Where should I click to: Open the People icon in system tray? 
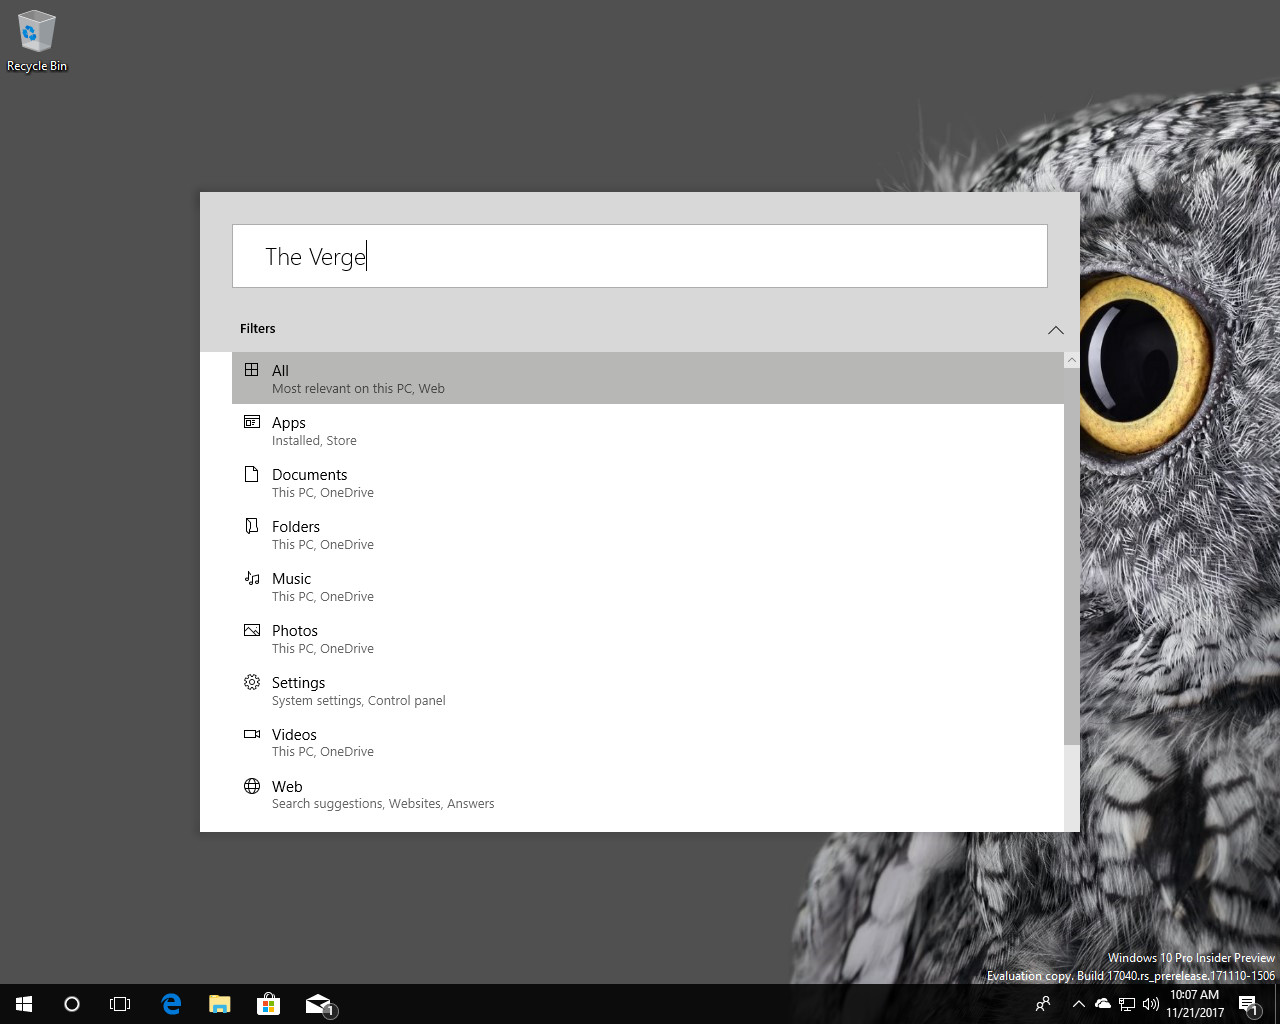click(x=1043, y=1004)
